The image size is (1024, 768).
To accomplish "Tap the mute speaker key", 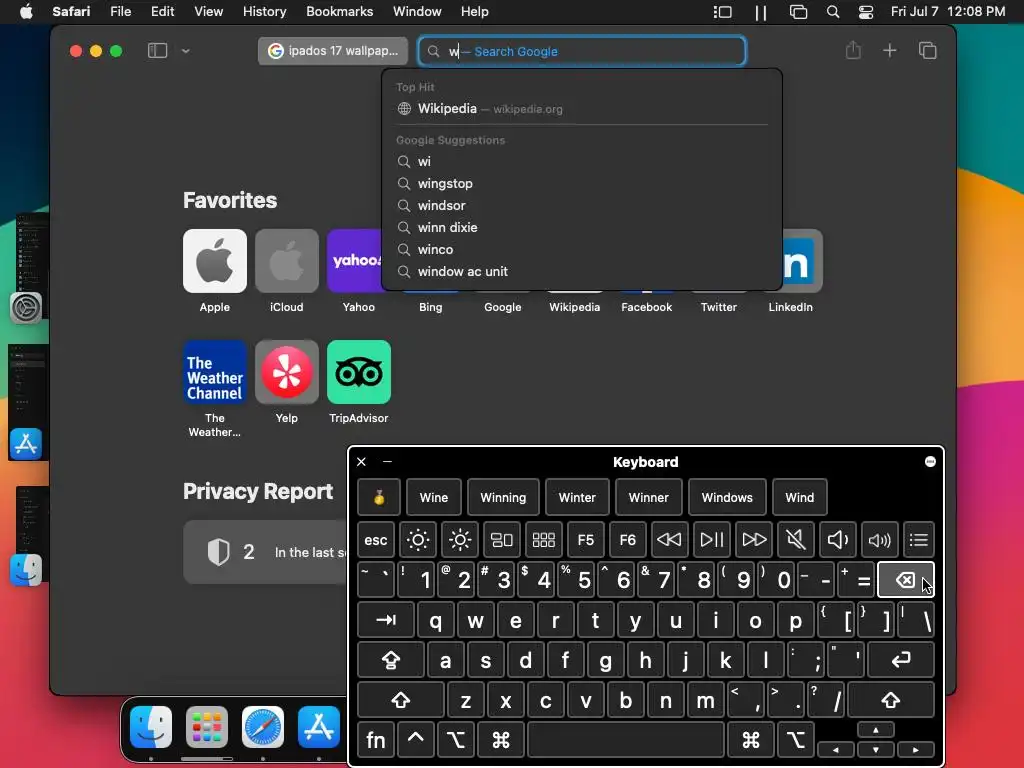I will (795, 540).
